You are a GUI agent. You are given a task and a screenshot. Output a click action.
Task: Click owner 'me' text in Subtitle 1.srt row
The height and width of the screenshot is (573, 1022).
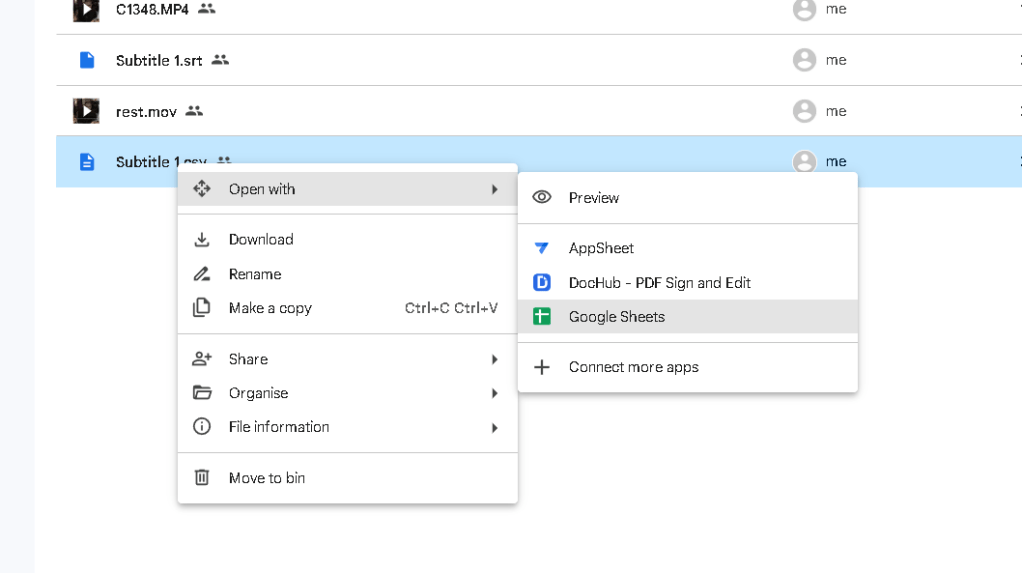tap(836, 60)
